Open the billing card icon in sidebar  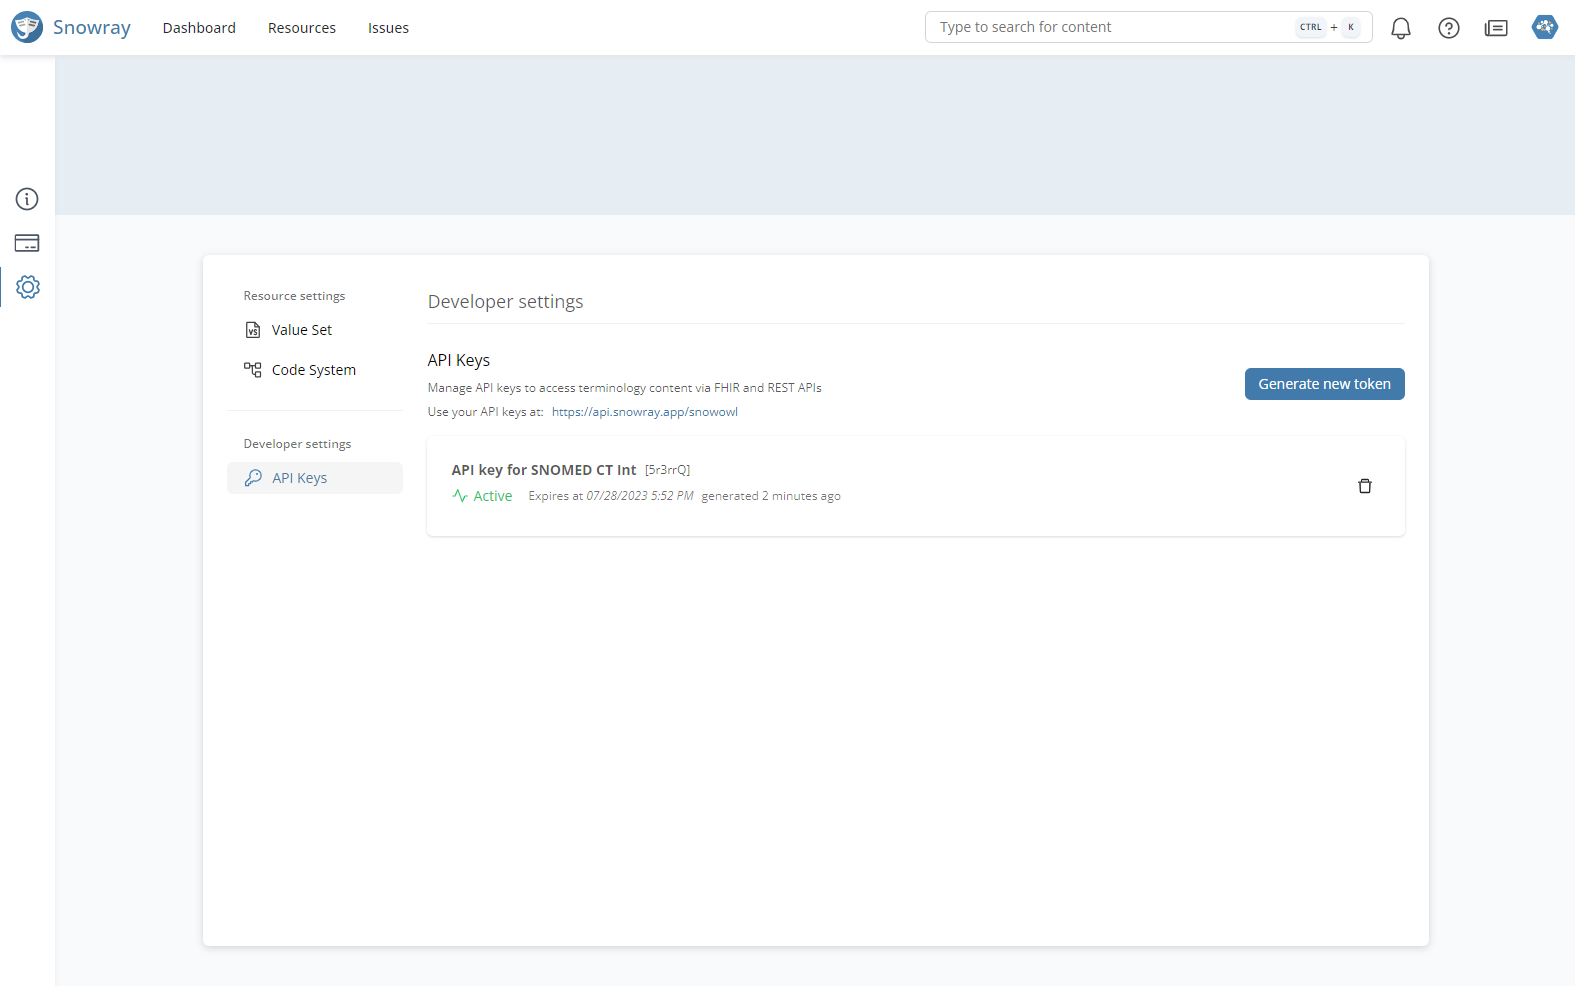coord(27,243)
